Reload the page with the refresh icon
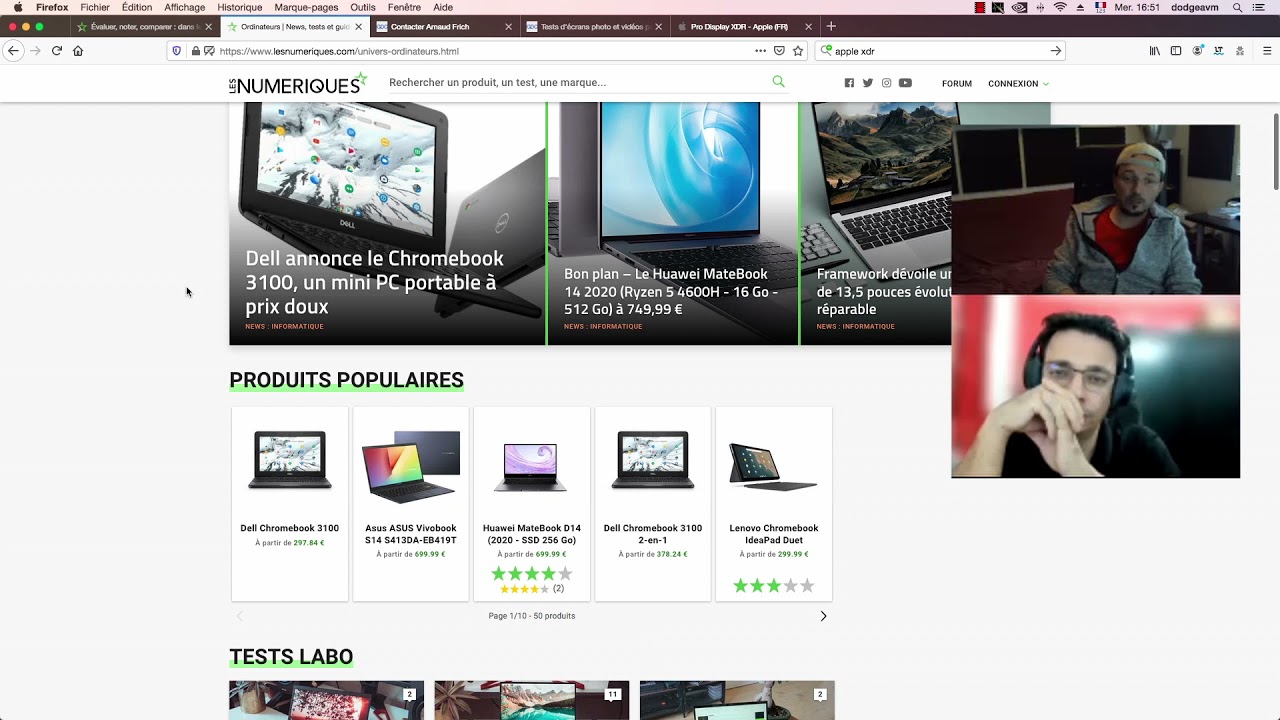 [x=56, y=51]
